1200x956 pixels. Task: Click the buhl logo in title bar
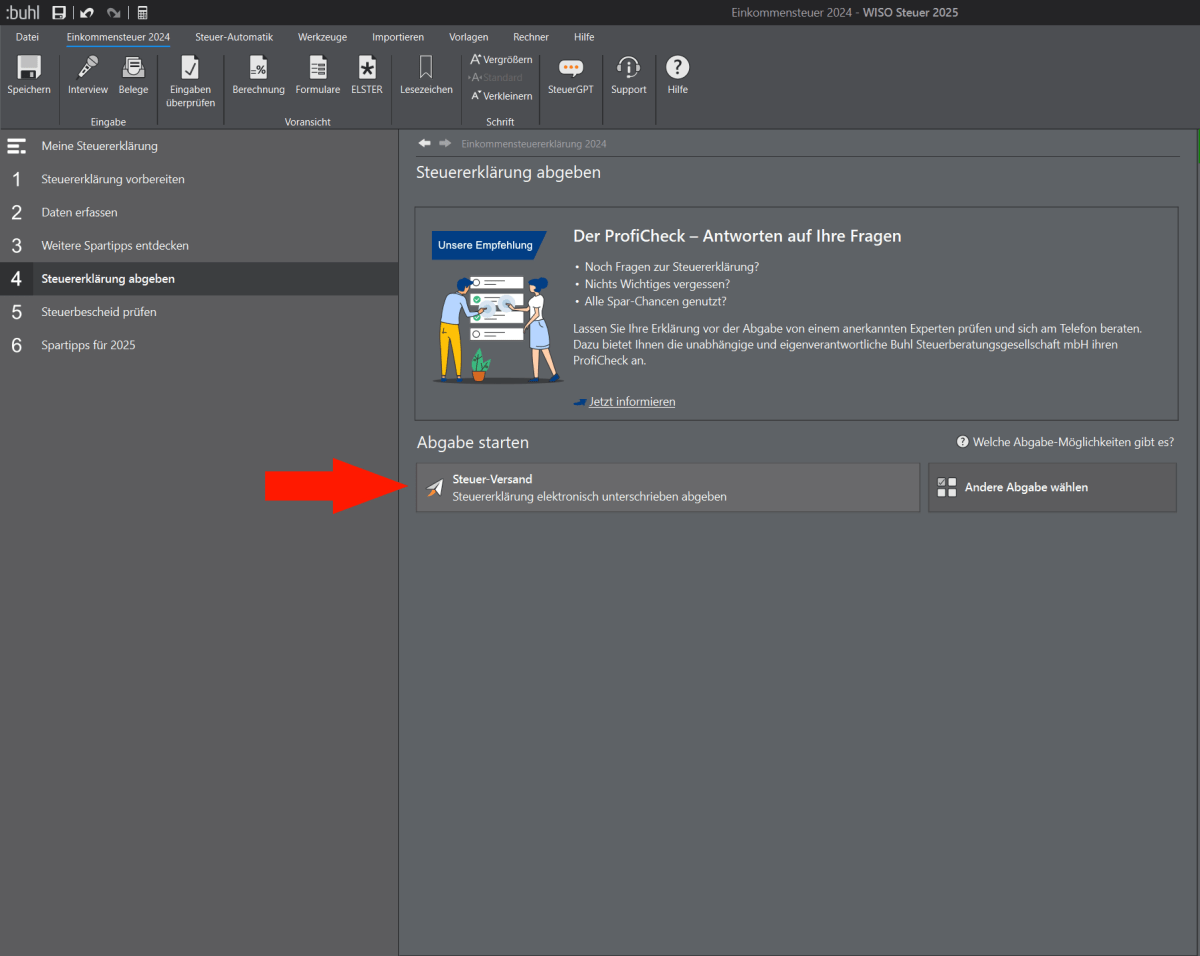click(x=22, y=13)
